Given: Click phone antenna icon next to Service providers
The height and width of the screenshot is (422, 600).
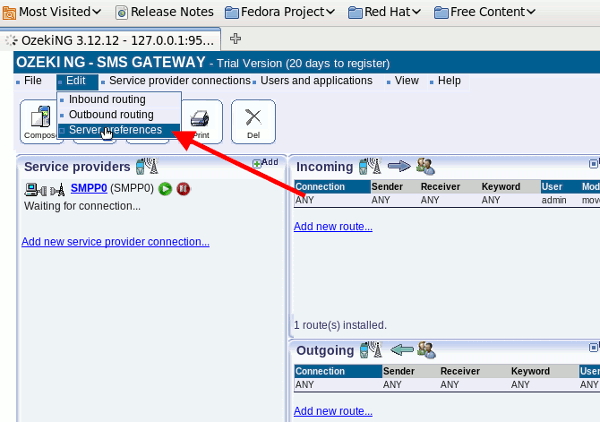Looking at the screenshot, I should click(x=147, y=166).
